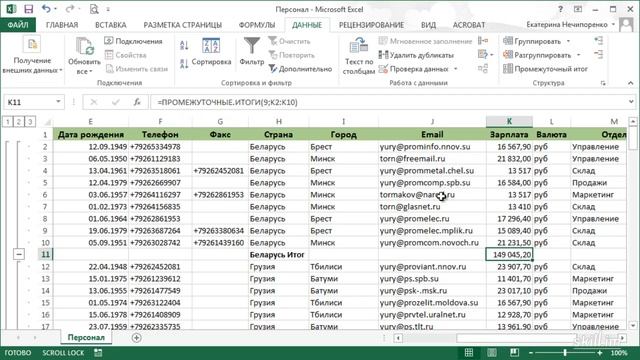Screen dimensions: 640x360
Task: Sort ascending A to Z
Action: [x=184, y=46]
